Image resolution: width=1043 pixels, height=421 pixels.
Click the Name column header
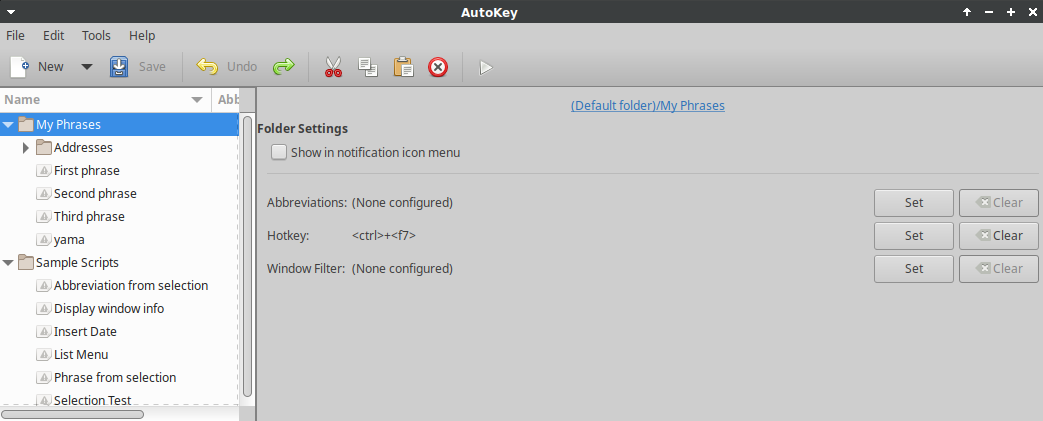[x=105, y=100]
